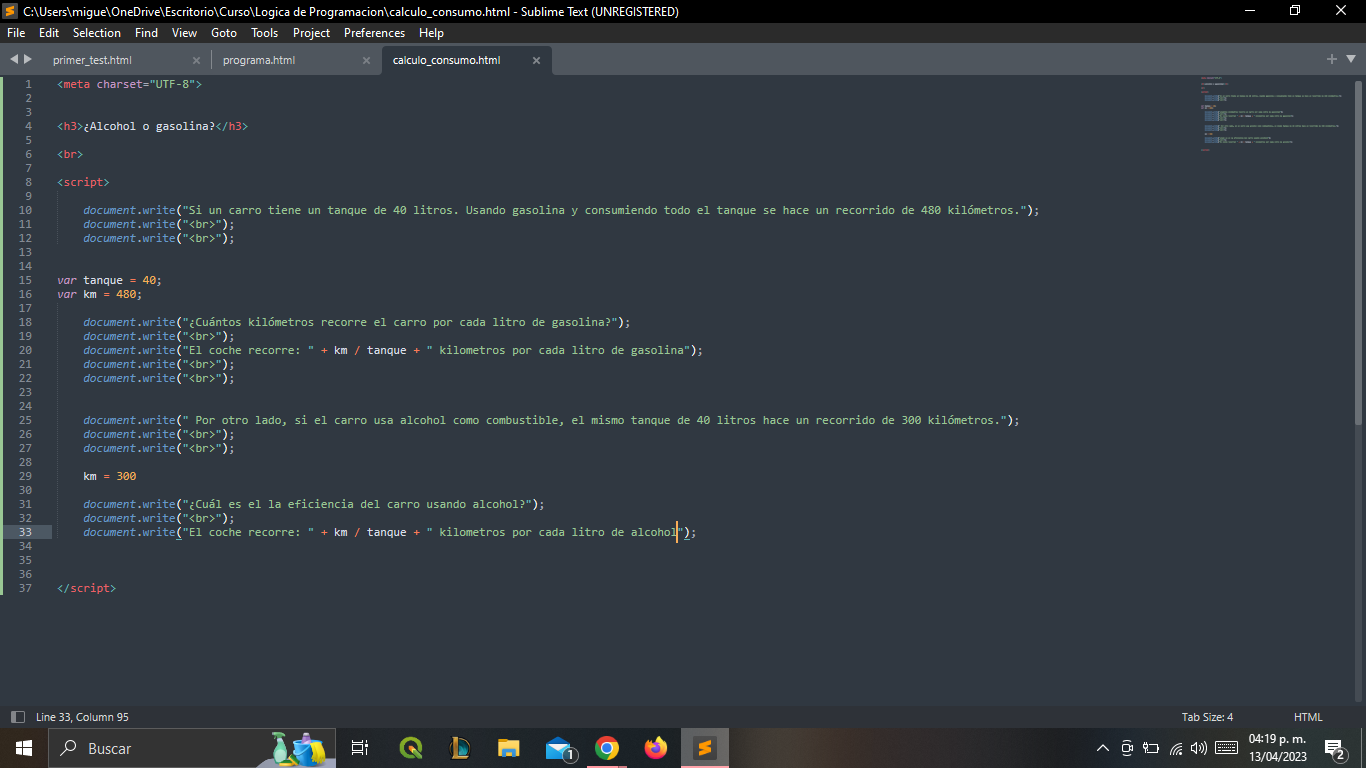Show hidden system tray icons
The height and width of the screenshot is (768, 1366).
tap(1103, 748)
